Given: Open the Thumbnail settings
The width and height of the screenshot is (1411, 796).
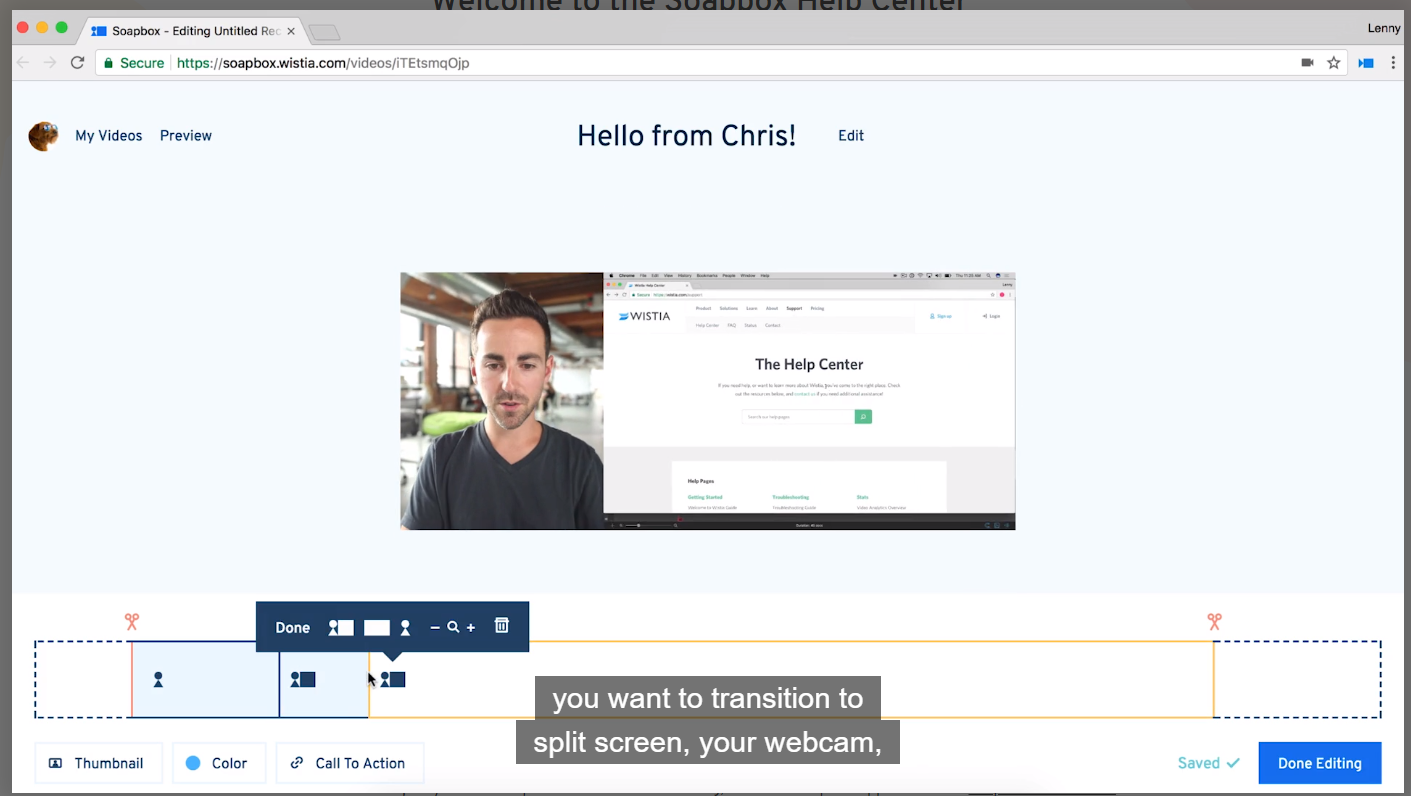Looking at the screenshot, I should tap(97, 763).
